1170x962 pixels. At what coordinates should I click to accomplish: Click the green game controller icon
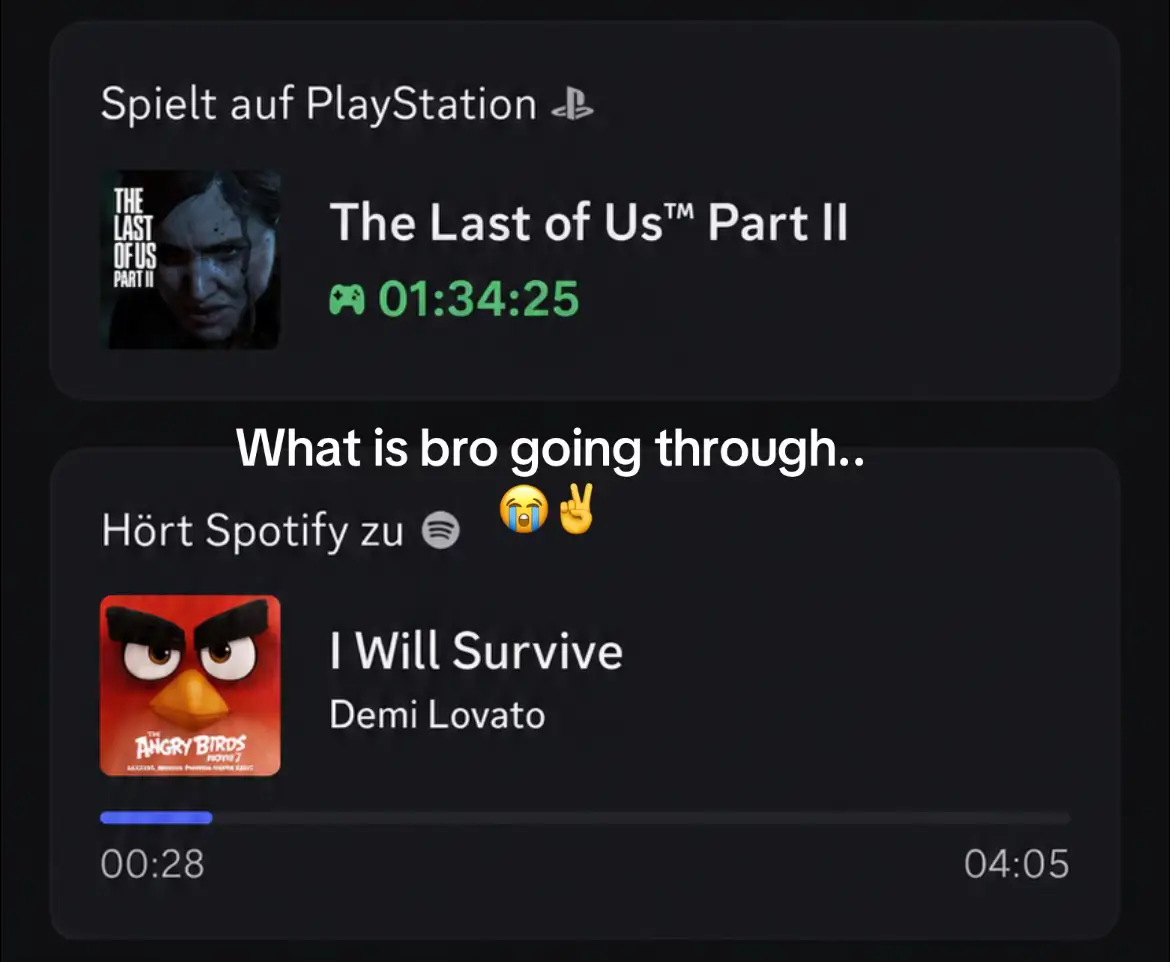click(x=347, y=300)
